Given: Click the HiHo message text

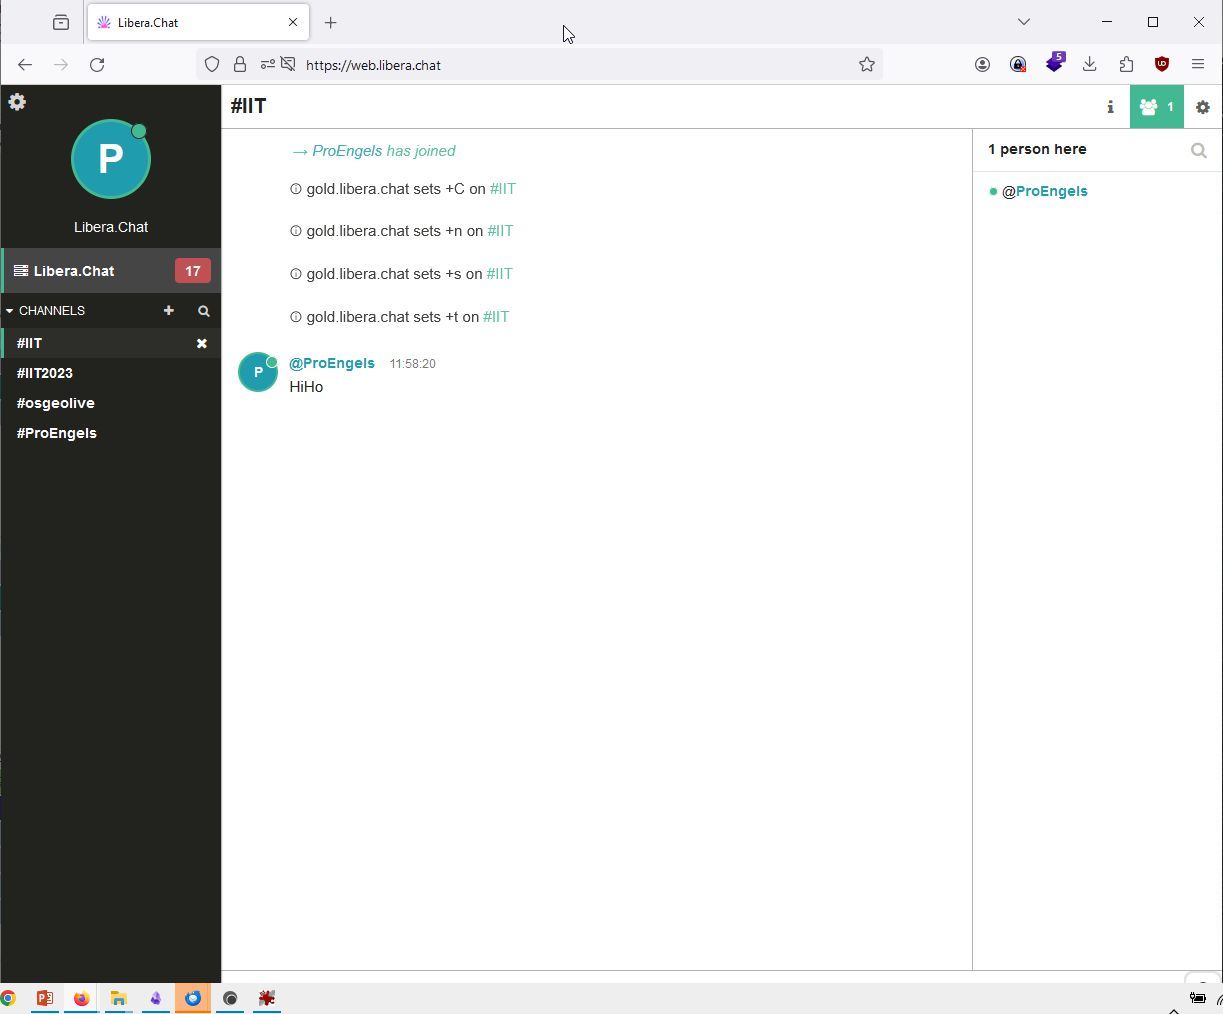Looking at the screenshot, I should 306,387.
